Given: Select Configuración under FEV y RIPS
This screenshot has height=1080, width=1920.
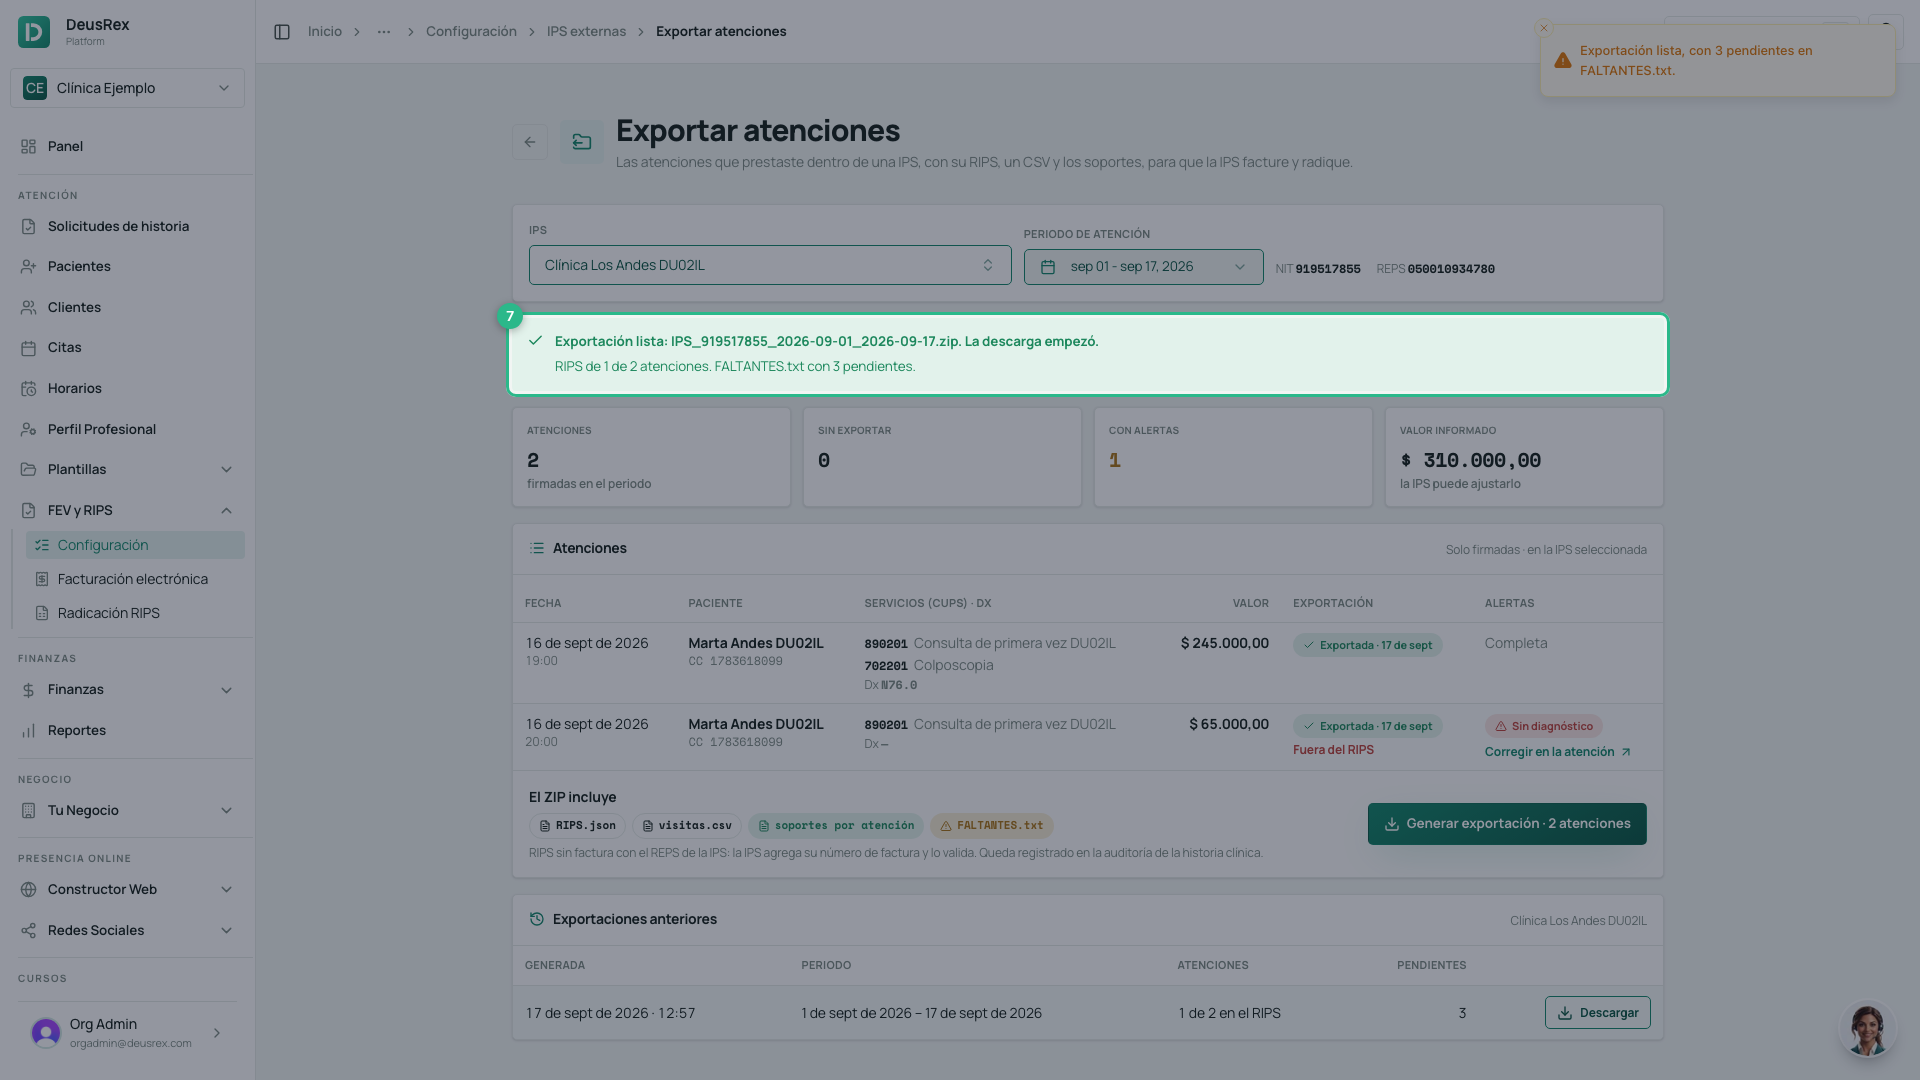Looking at the screenshot, I should 135,545.
